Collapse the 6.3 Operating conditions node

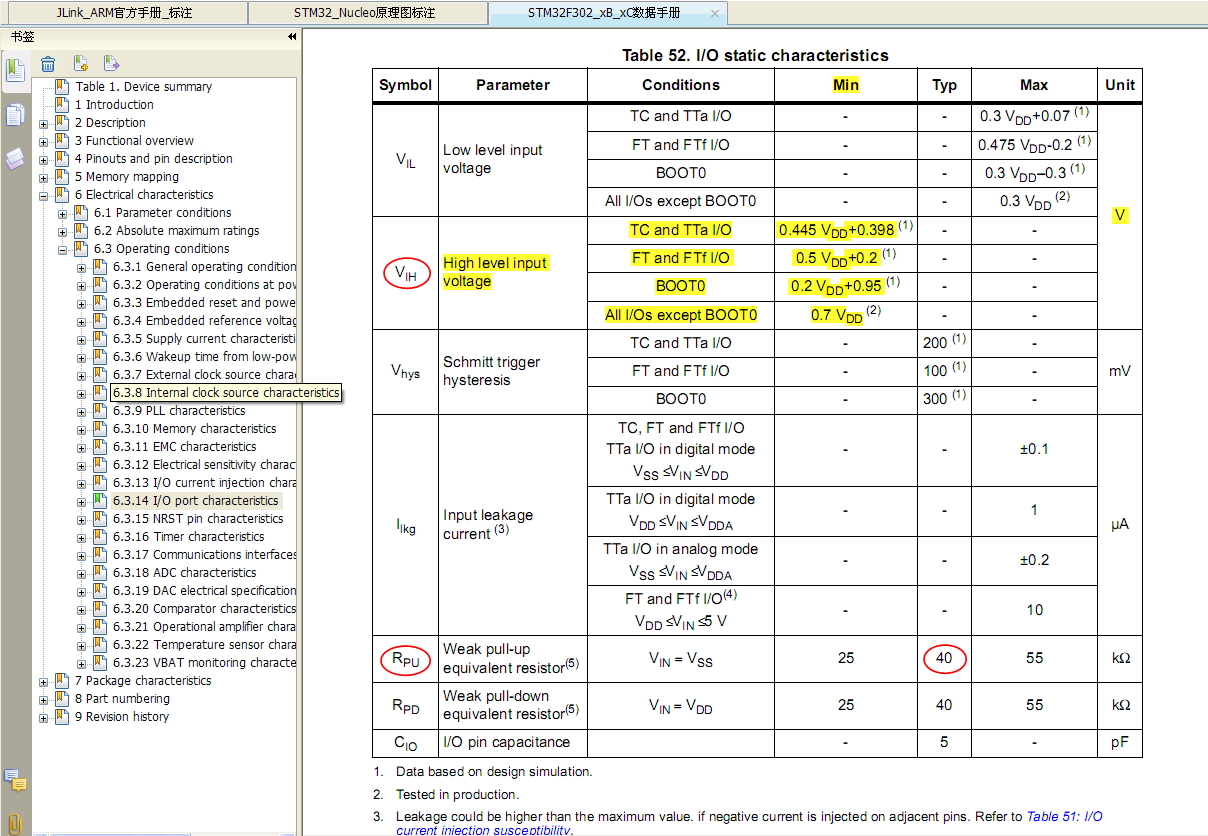(x=63, y=249)
